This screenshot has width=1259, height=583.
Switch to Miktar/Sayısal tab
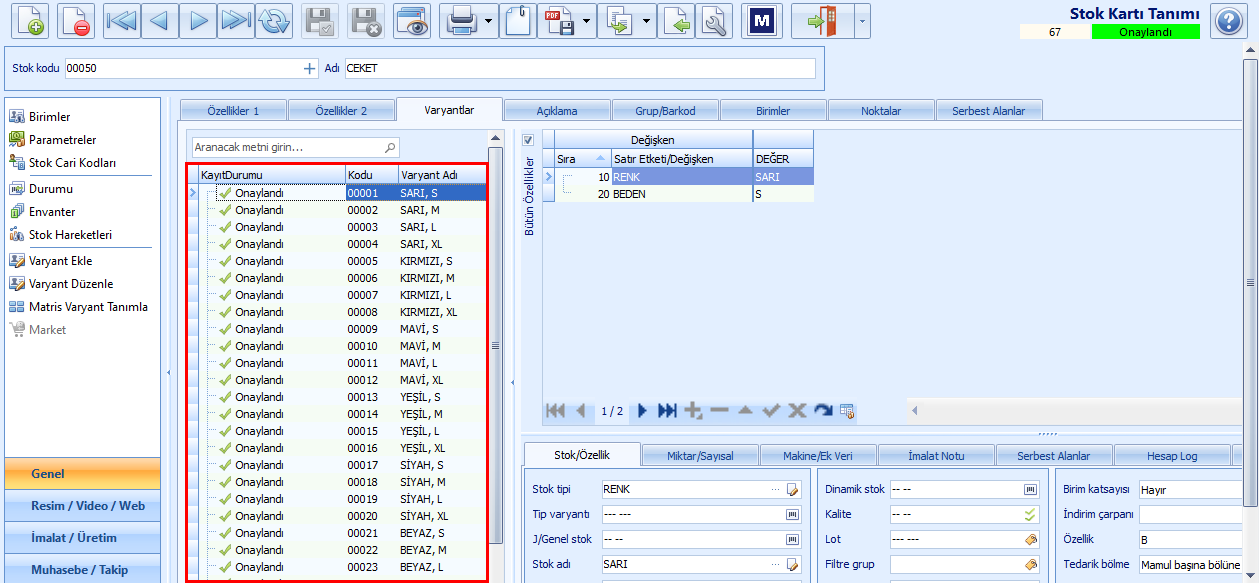point(700,456)
